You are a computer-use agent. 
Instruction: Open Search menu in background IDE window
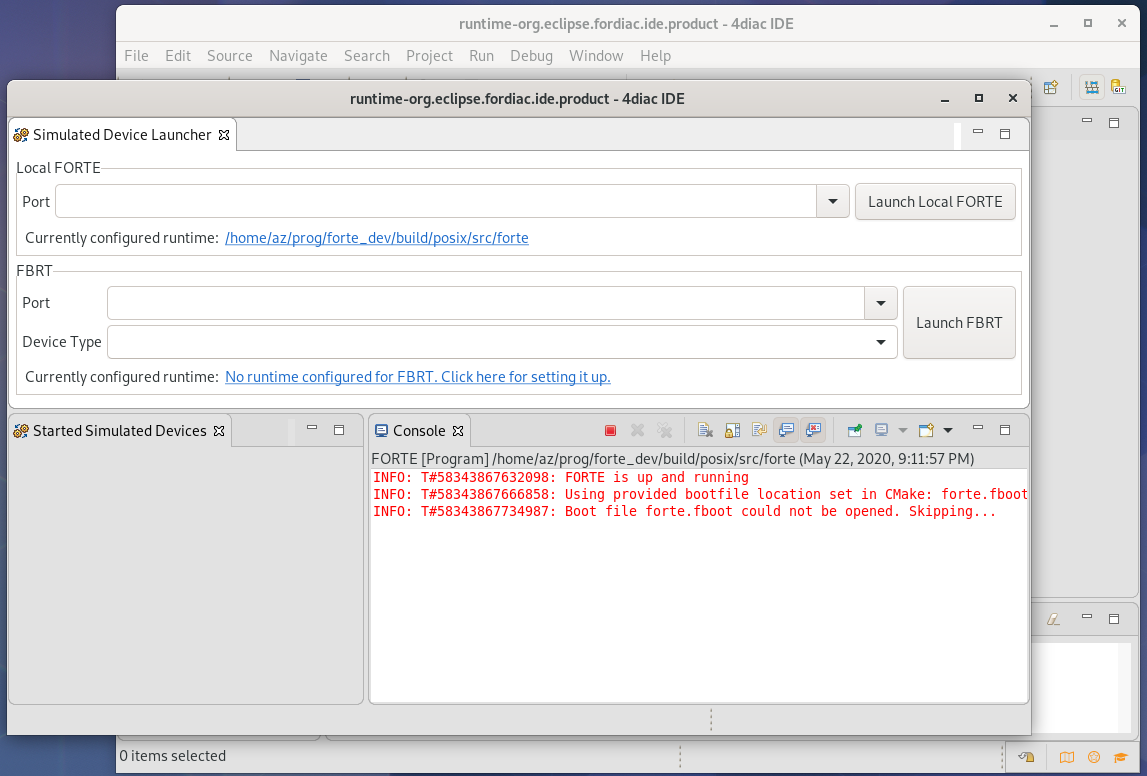pyautogui.click(x=366, y=56)
